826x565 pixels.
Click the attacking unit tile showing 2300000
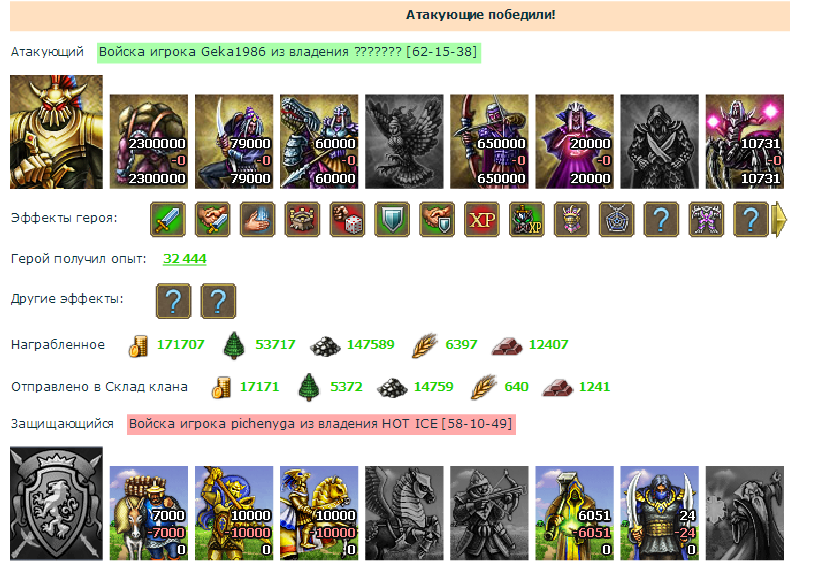[x=149, y=142]
